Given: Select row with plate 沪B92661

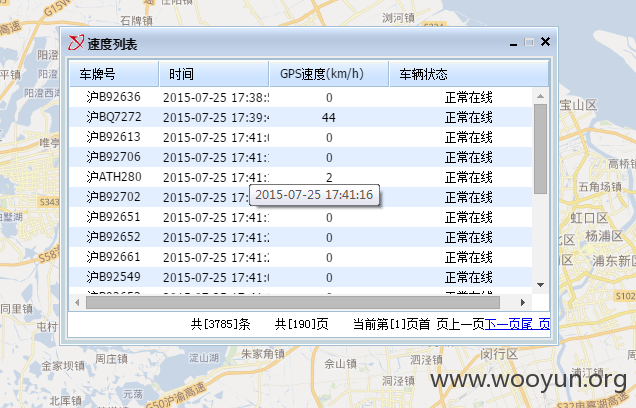Looking at the screenshot, I should point(301,258).
